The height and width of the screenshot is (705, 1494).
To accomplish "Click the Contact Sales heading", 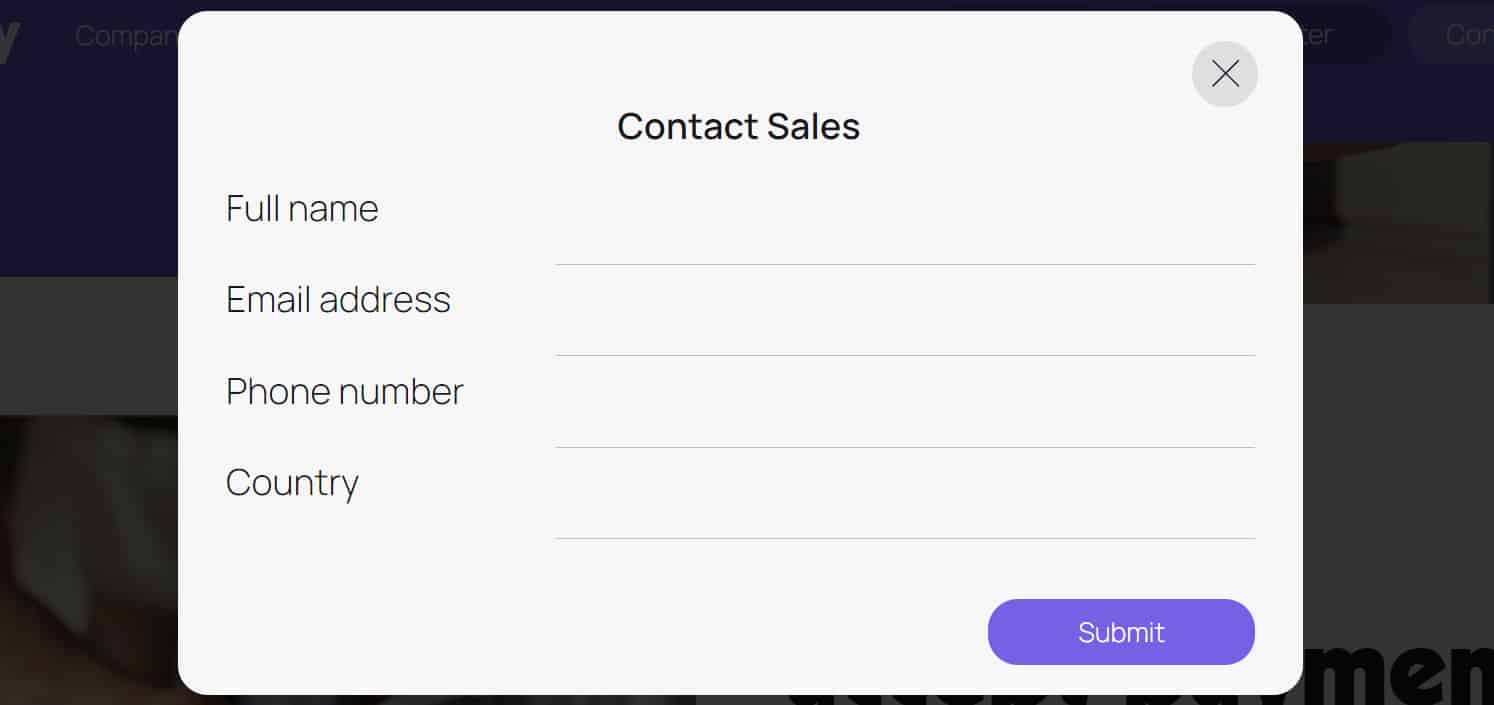I will click(x=739, y=126).
